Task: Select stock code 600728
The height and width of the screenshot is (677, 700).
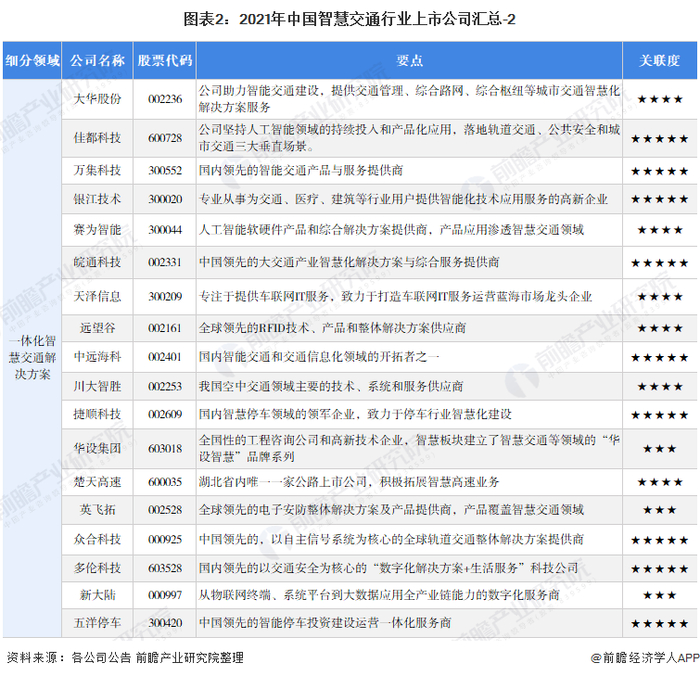Action: [165, 138]
